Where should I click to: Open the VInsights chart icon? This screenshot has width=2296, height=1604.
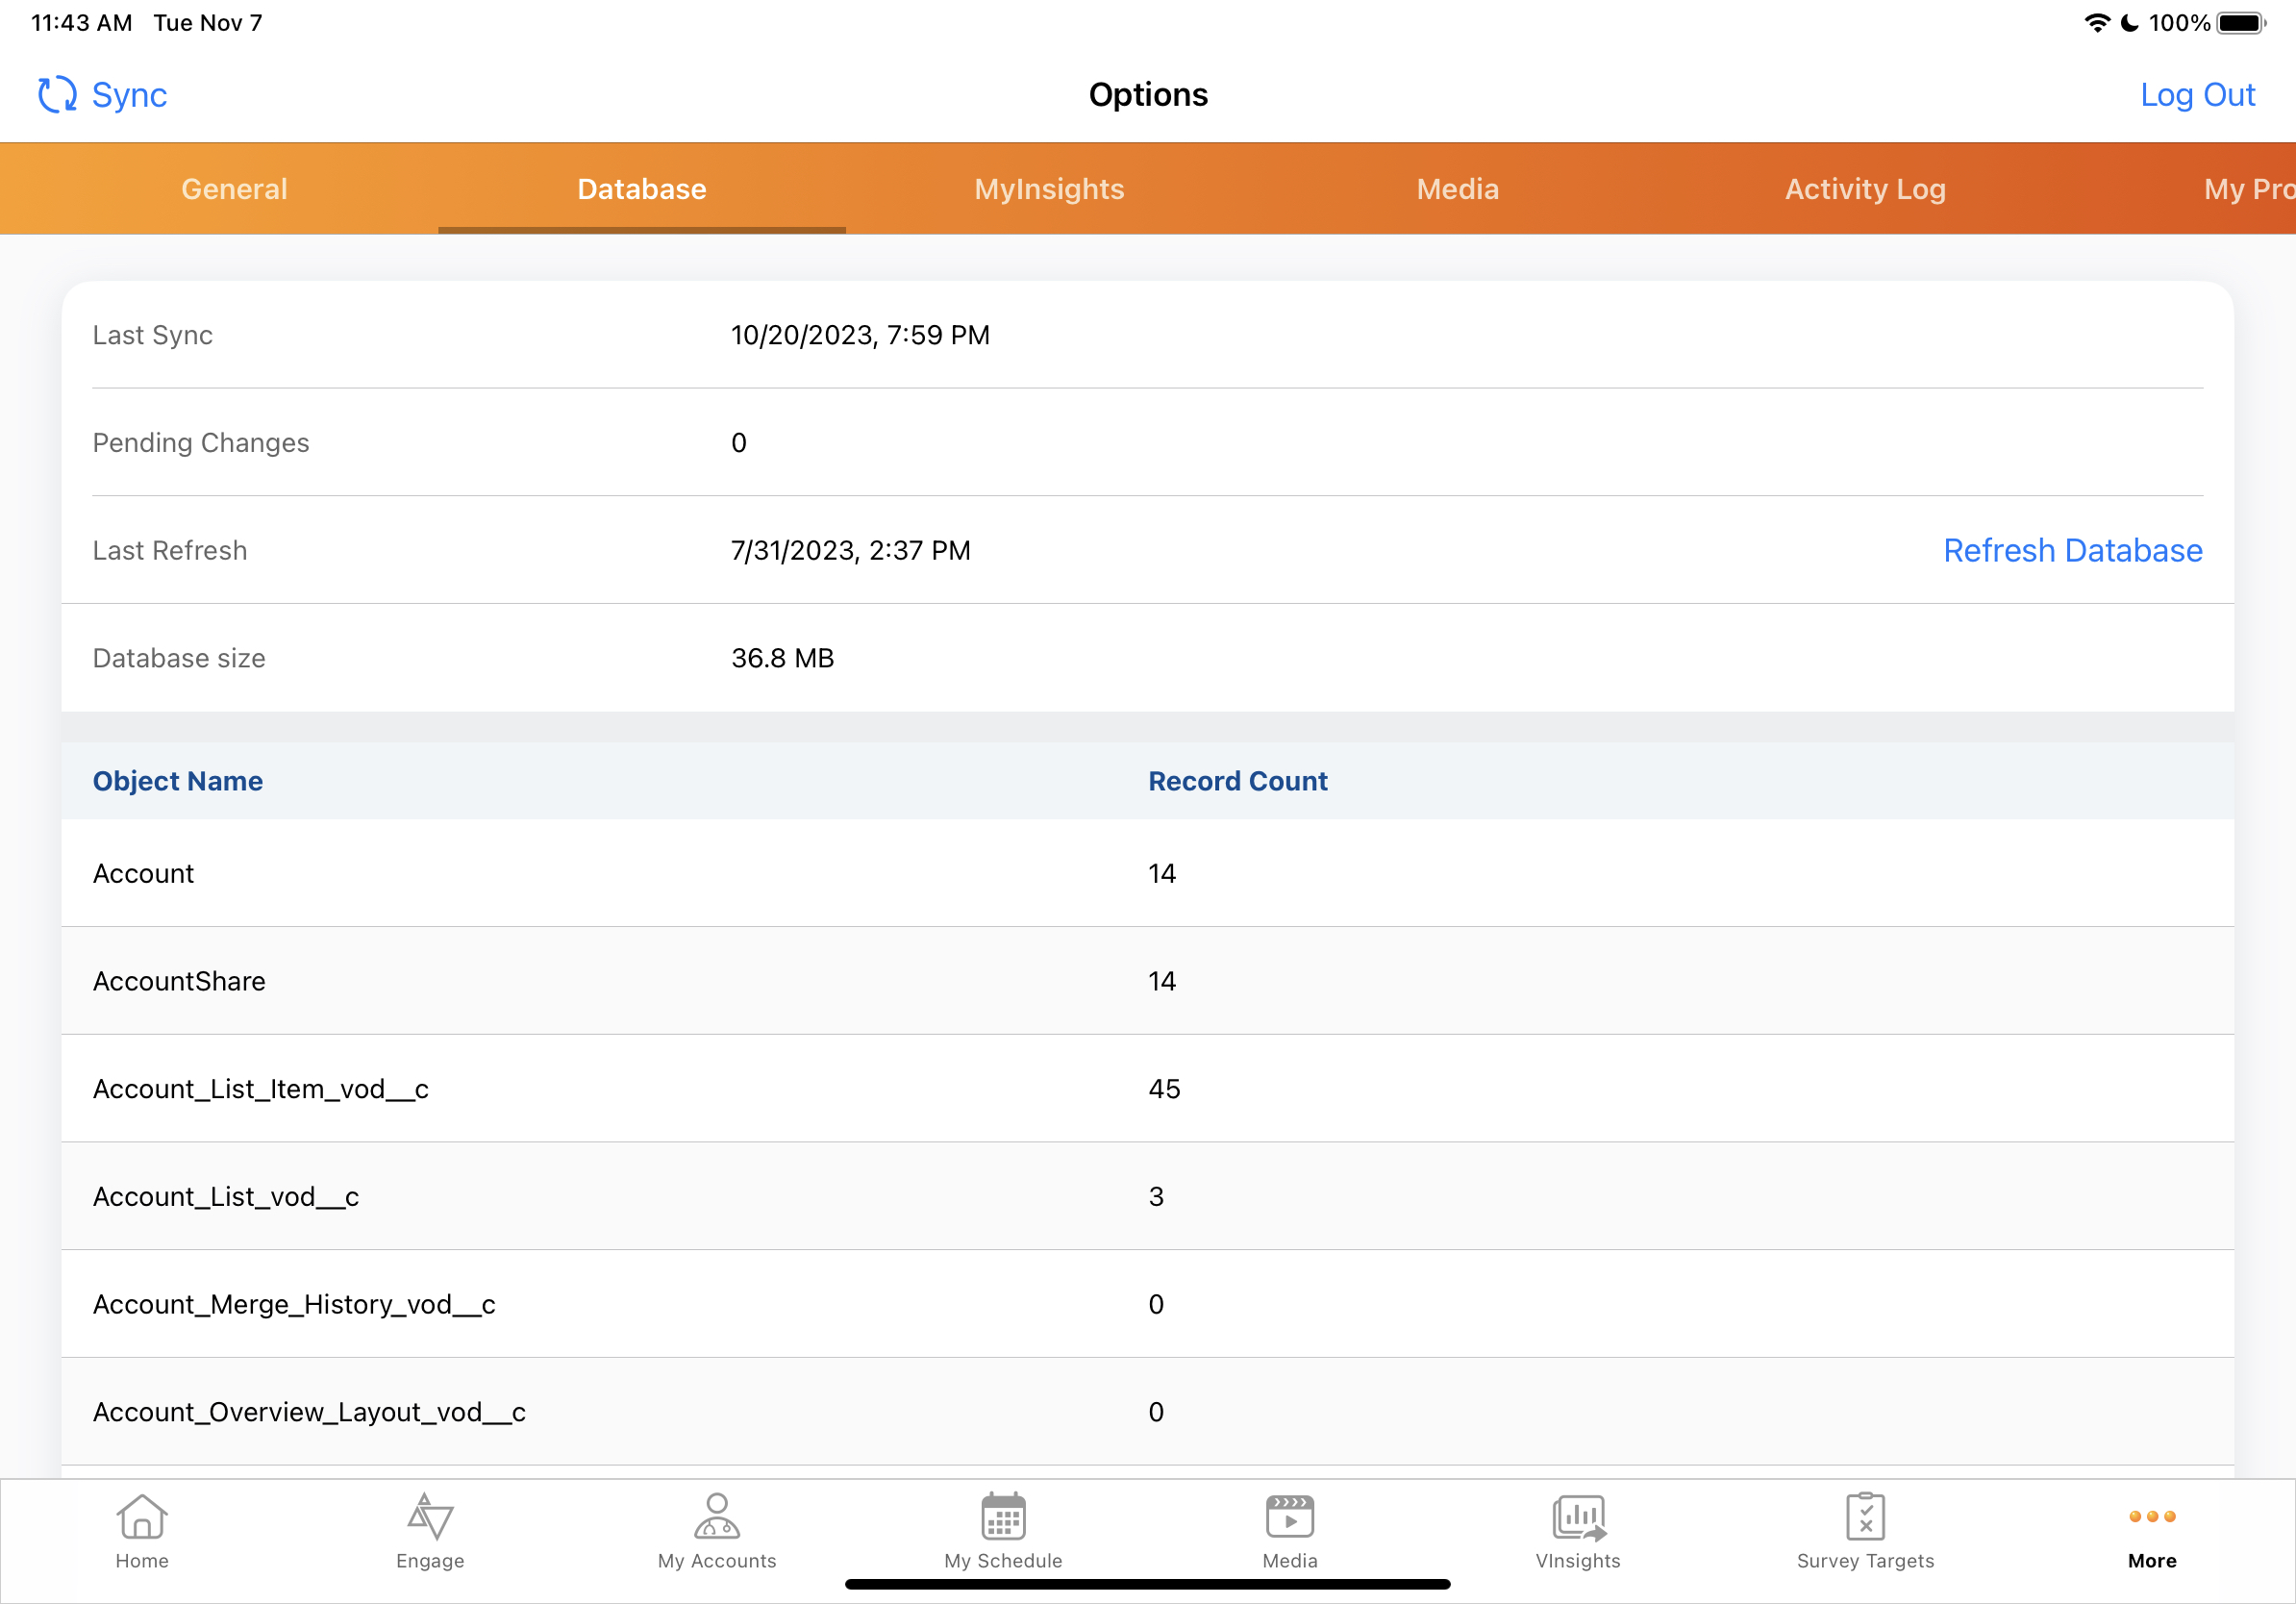tap(1578, 1517)
